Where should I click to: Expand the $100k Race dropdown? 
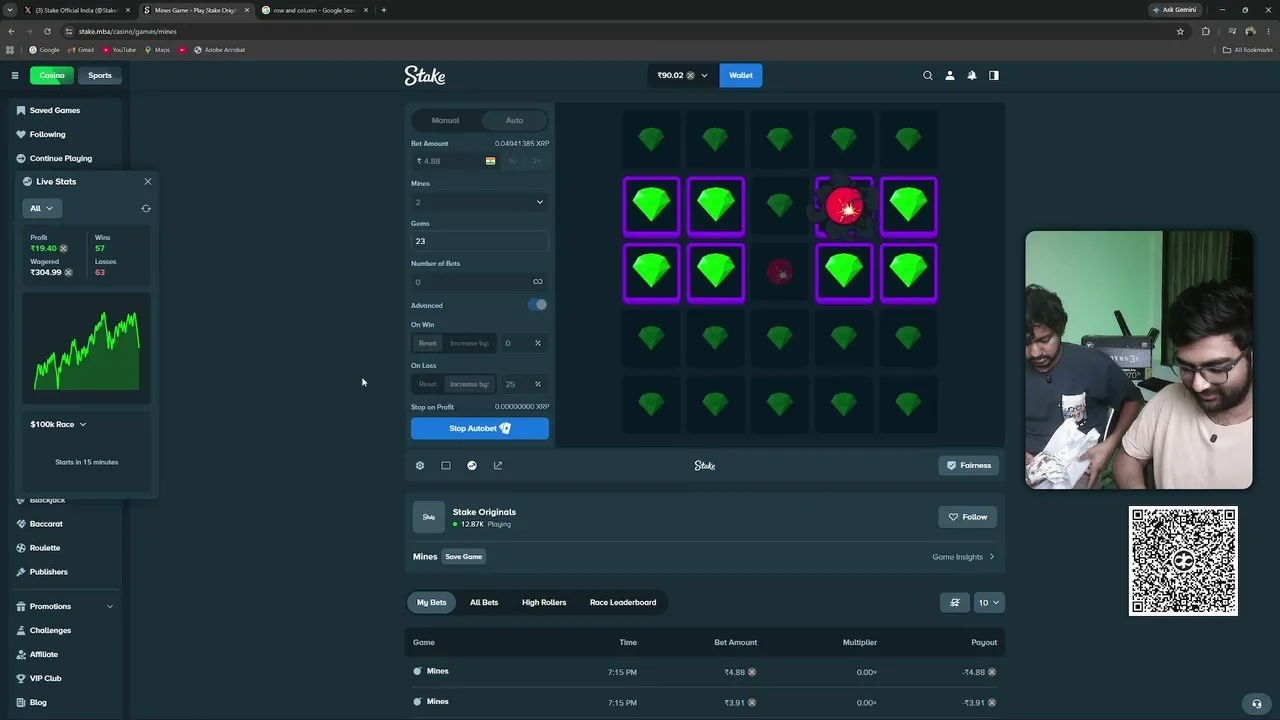pyautogui.click(x=58, y=424)
